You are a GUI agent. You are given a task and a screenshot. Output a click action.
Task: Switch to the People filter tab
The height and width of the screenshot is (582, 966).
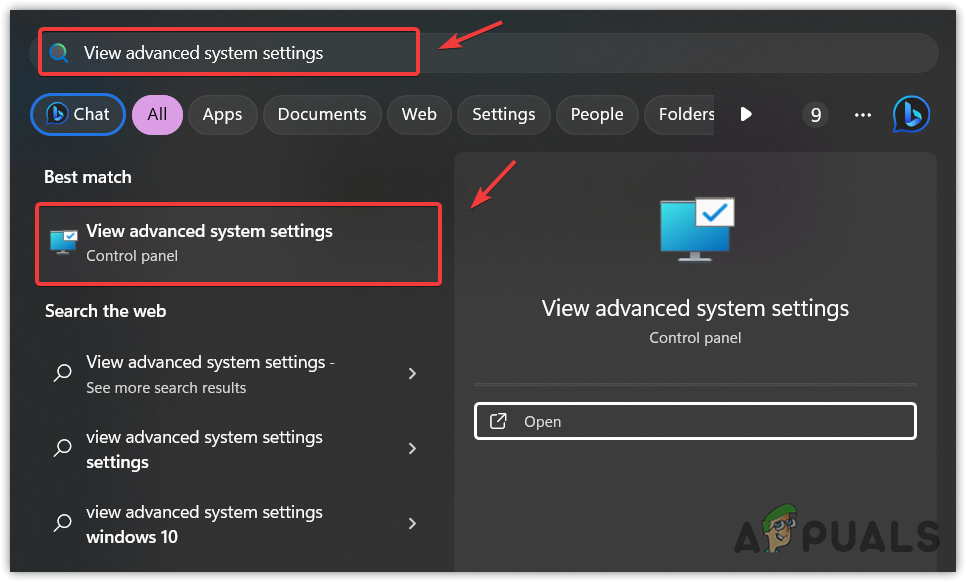[x=596, y=115]
